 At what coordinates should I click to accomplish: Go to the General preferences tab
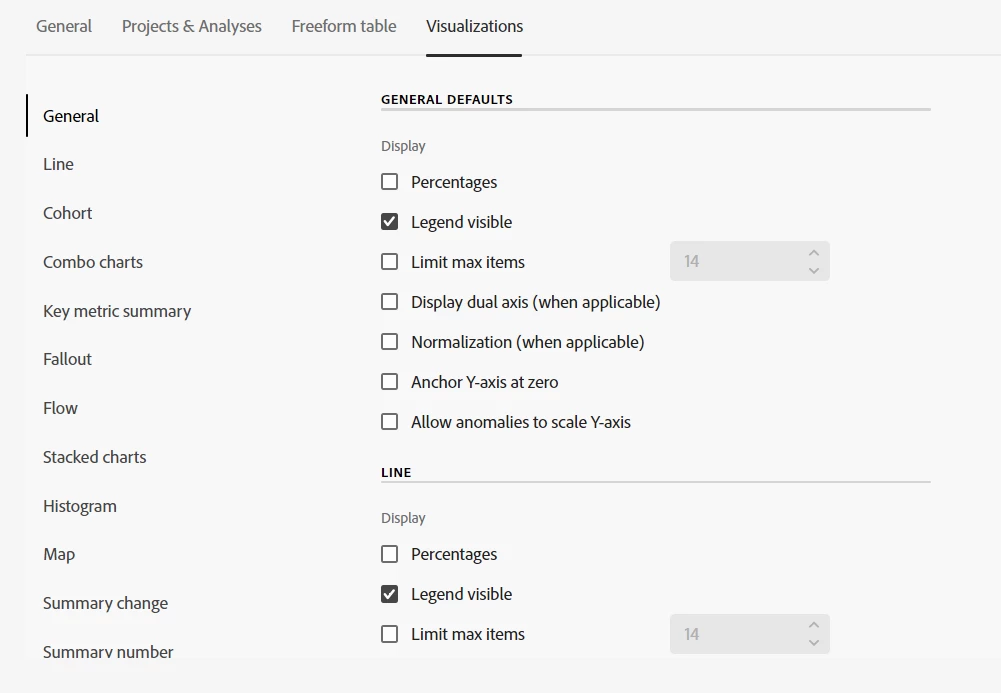click(x=64, y=26)
